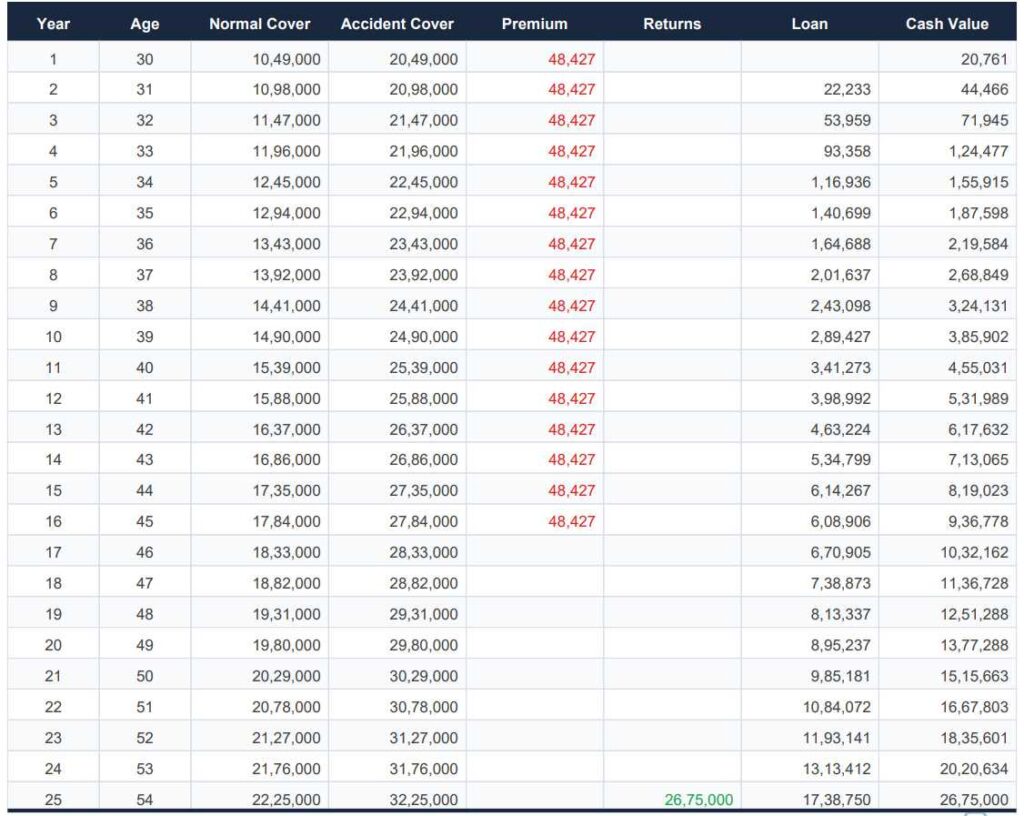
Task: Click the Premium column header
Action: [x=534, y=24]
